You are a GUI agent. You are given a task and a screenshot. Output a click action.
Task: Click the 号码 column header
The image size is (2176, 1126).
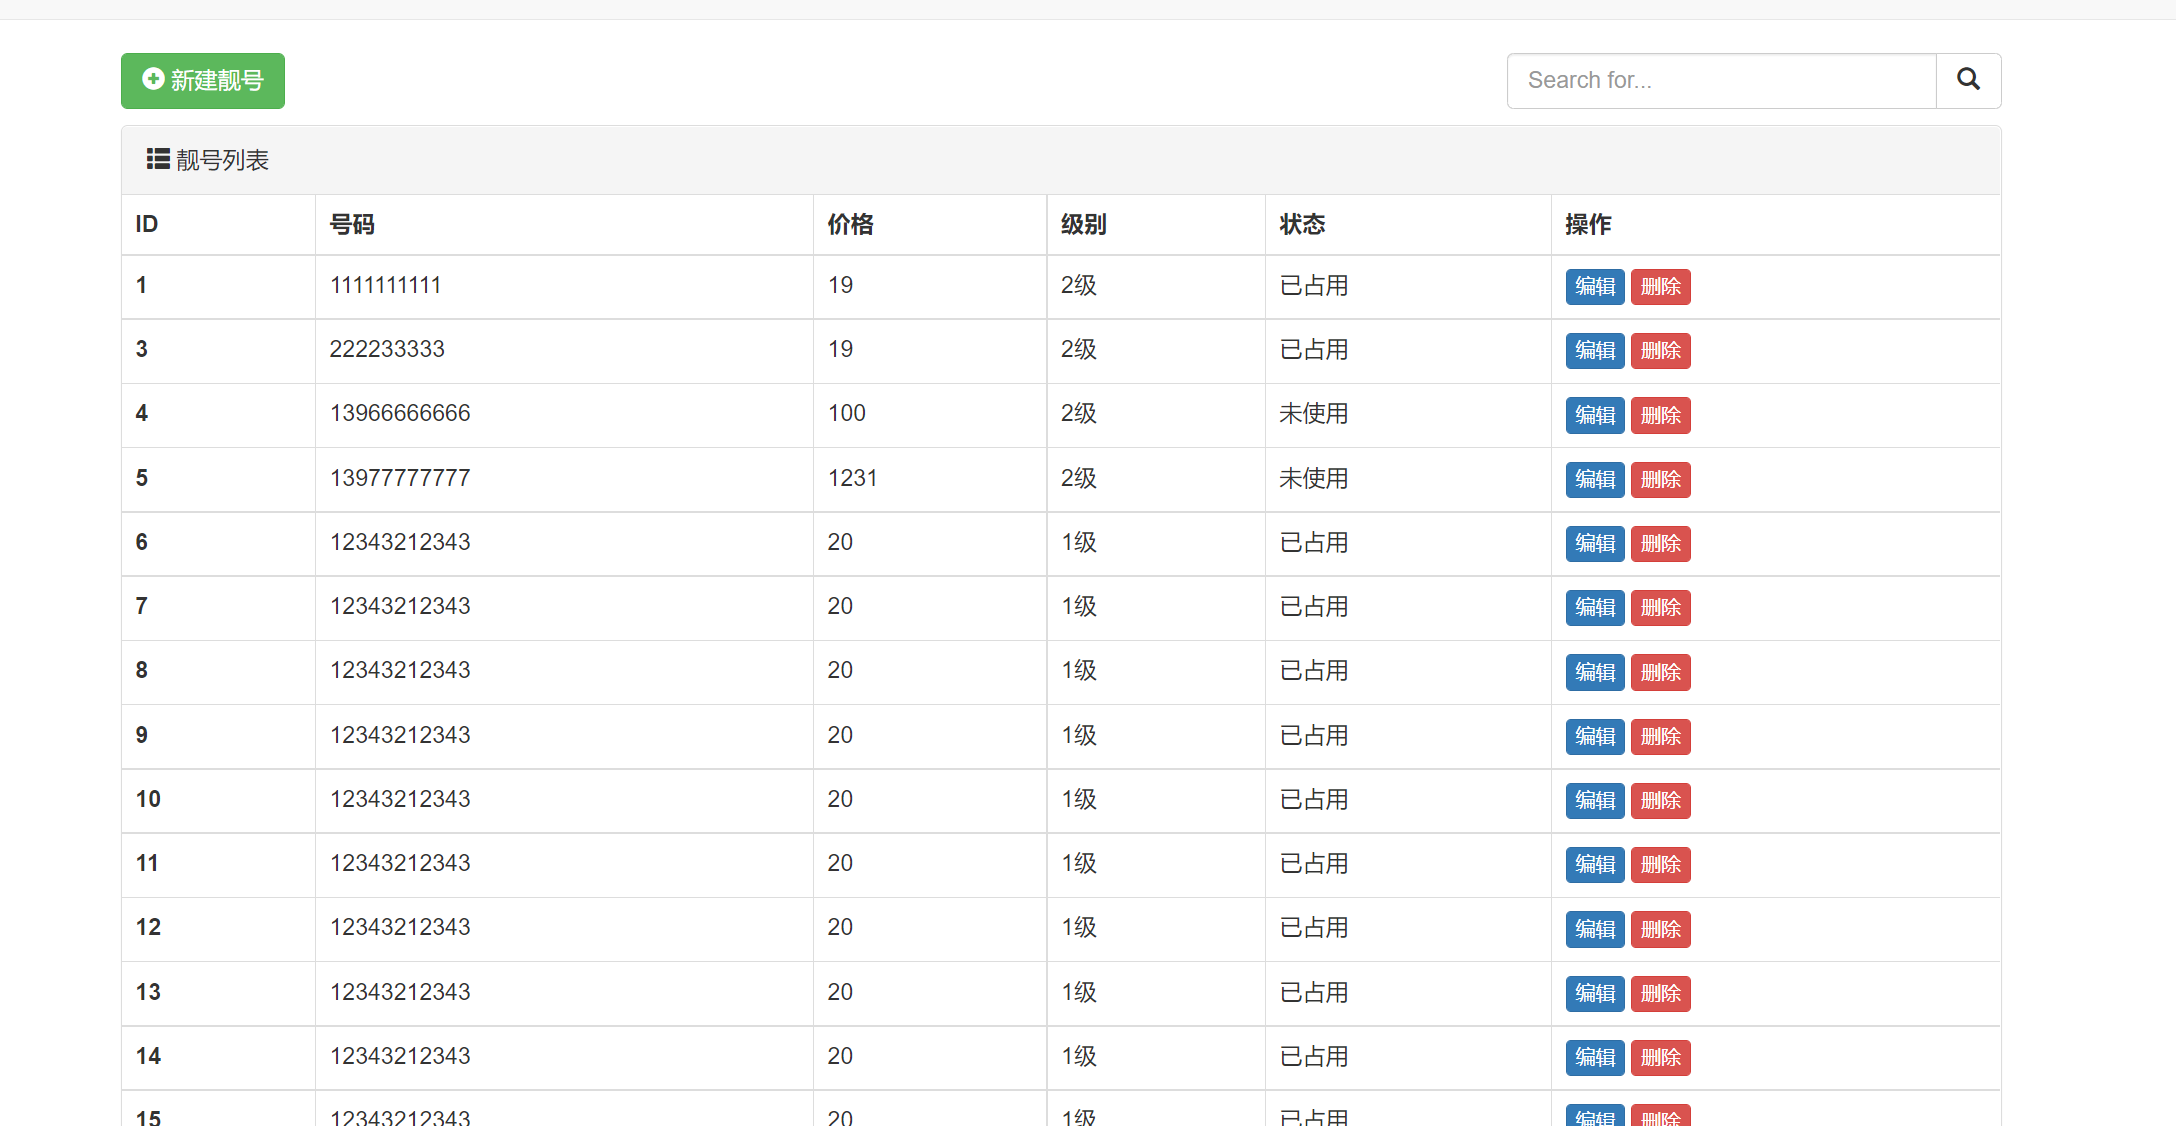[x=352, y=224]
